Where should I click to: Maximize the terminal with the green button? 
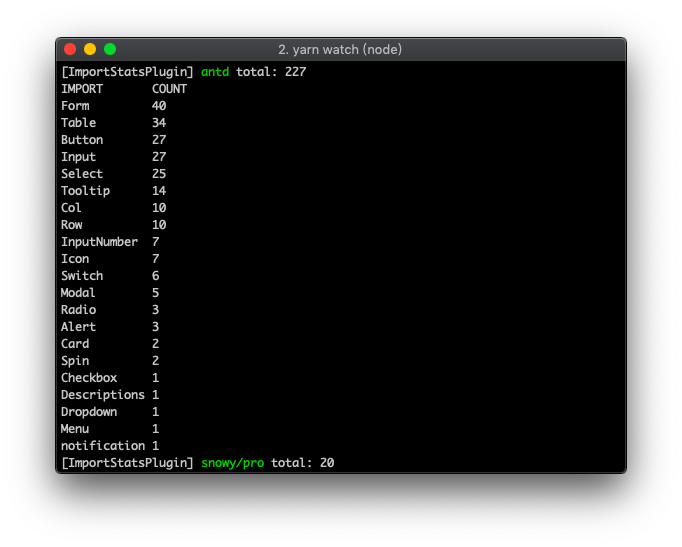[110, 49]
